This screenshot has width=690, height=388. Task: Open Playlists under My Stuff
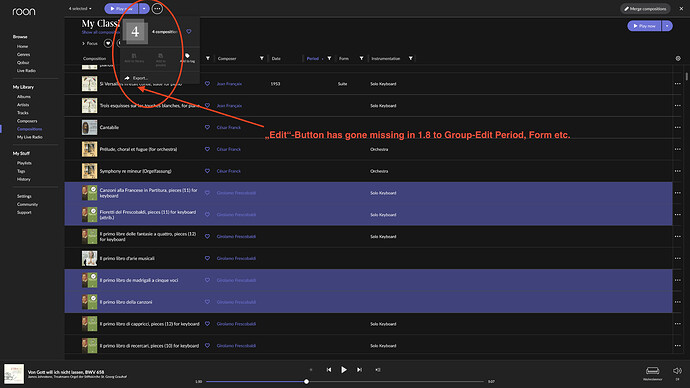pos(24,163)
